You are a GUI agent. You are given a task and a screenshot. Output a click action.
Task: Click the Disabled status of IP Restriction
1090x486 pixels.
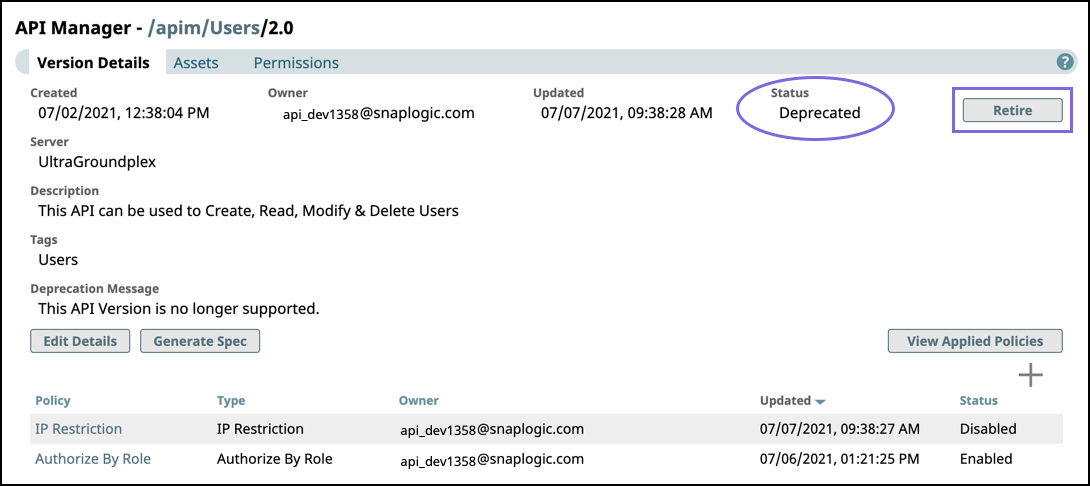tap(988, 429)
